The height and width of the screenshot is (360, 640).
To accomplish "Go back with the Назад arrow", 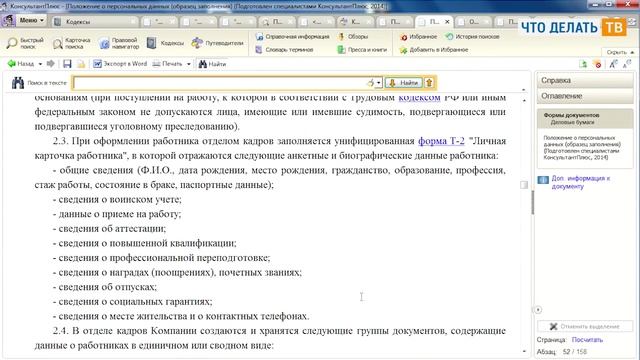I will click(x=20, y=64).
